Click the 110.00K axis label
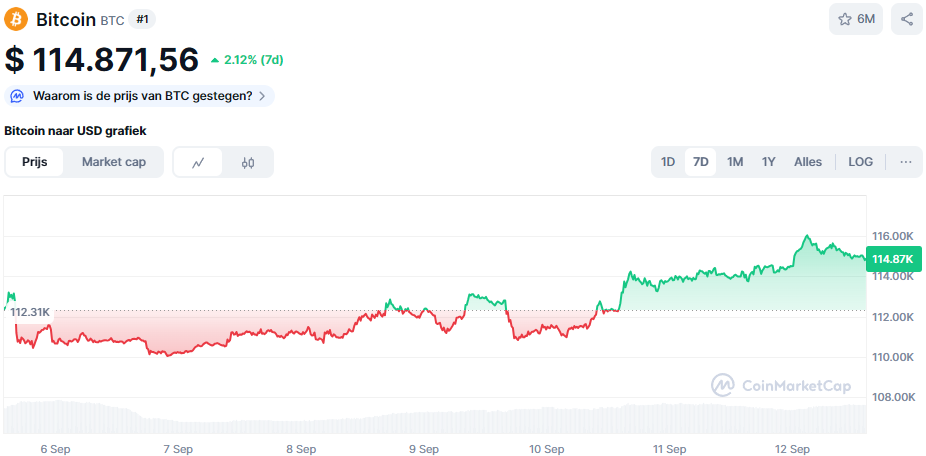Image resolution: width=926 pixels, height=456 pixels. point(893,357)
